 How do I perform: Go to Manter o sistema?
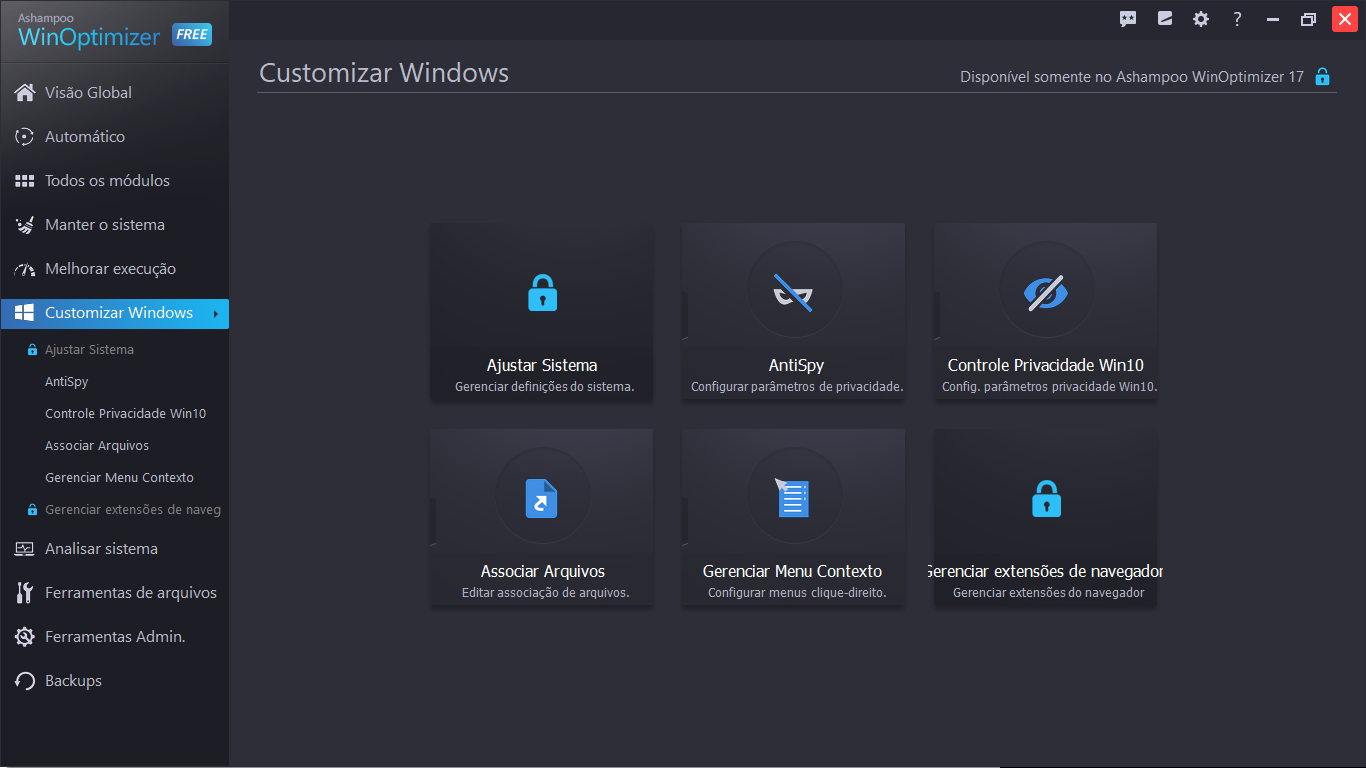[x=105, y=225]
